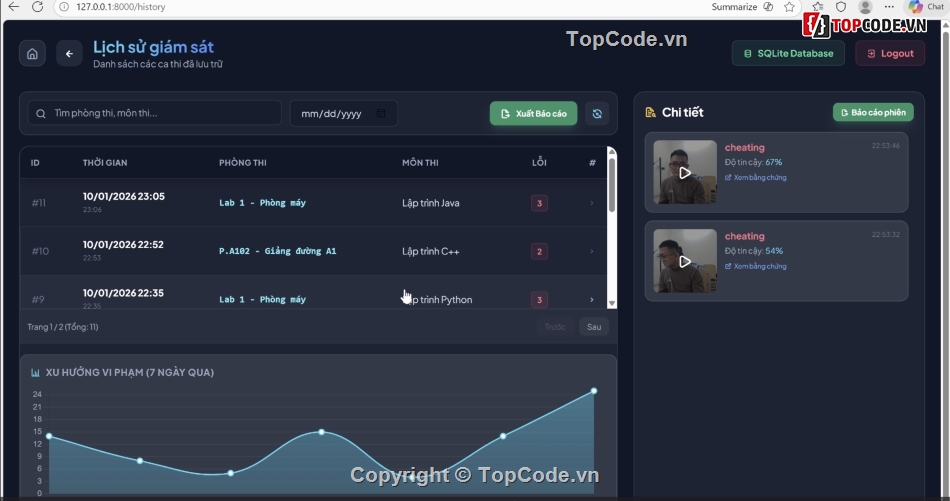
Task: Click the Chi tiết details panel icon
Action: [651, 112]
